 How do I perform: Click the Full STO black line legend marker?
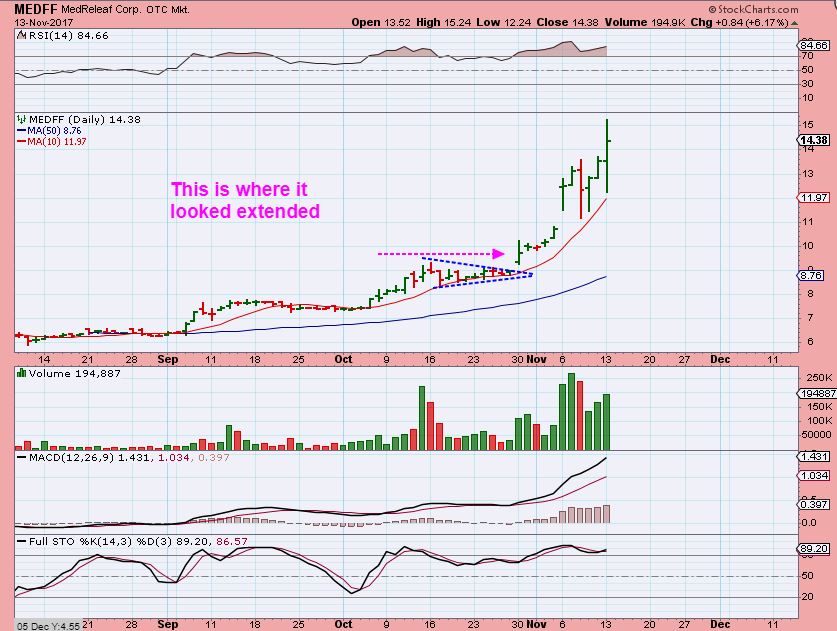click(x=21, y=541)
